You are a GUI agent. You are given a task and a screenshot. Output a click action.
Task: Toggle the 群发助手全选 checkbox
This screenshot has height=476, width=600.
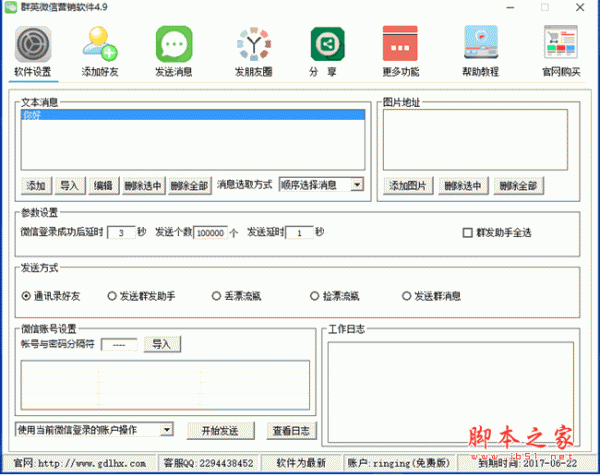(467, 233)
